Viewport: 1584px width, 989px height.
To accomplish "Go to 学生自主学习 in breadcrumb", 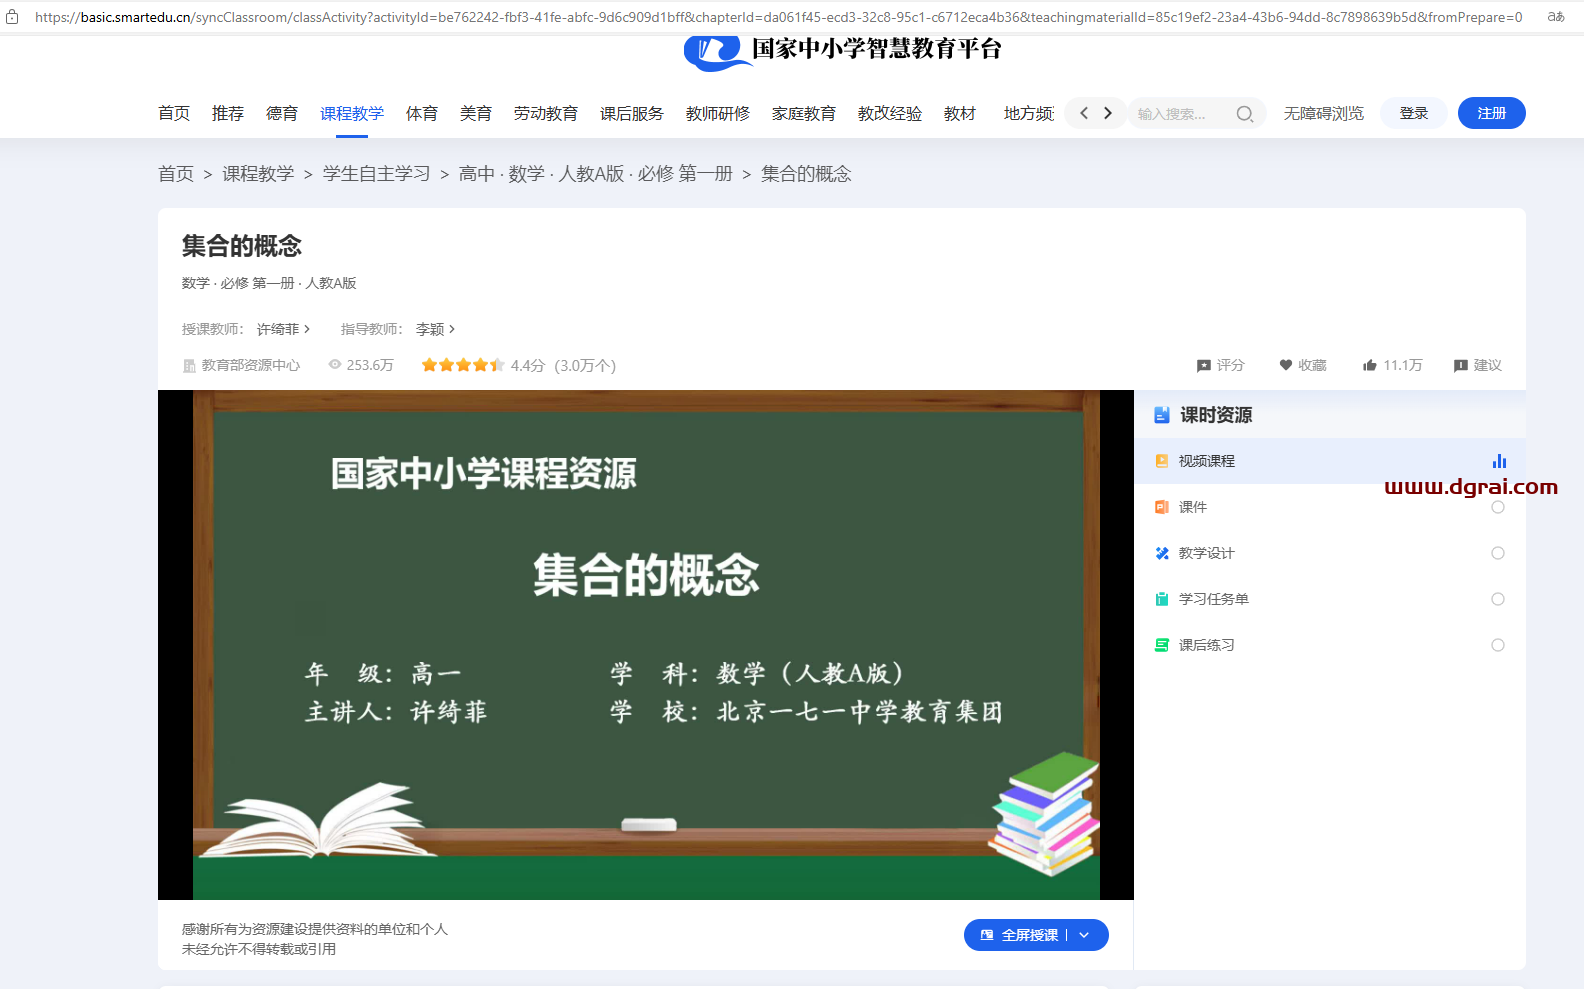I will tap(377, 174).
